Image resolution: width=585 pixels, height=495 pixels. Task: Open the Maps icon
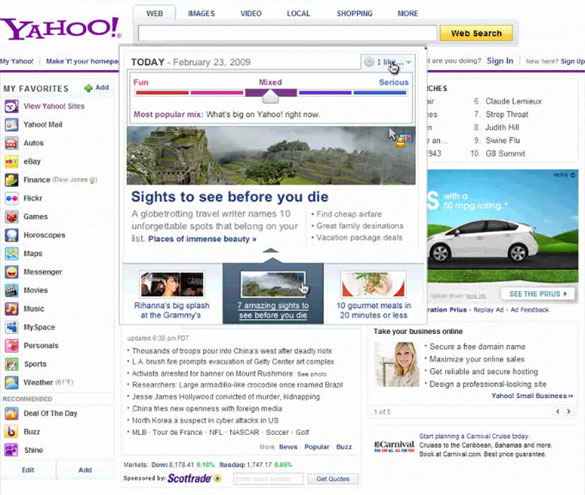pyautogui.click(x=12, y=254)
